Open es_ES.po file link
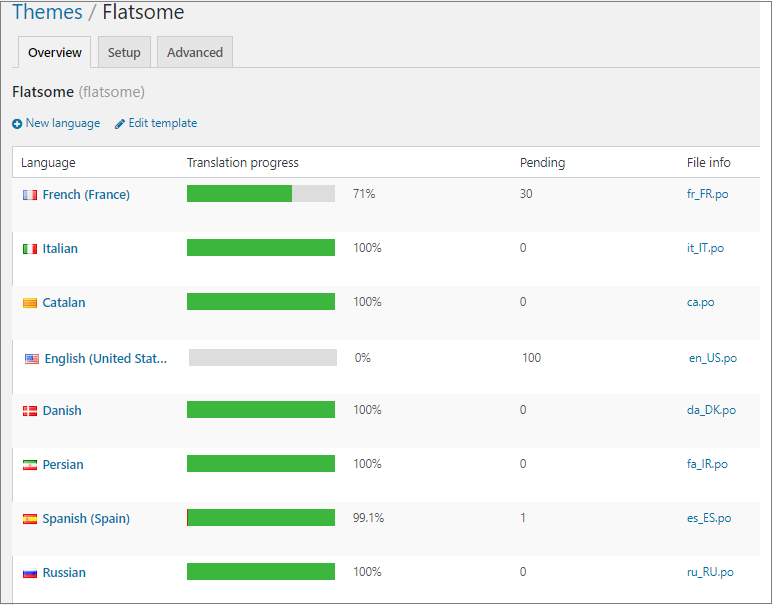 (x=709, y=518)
